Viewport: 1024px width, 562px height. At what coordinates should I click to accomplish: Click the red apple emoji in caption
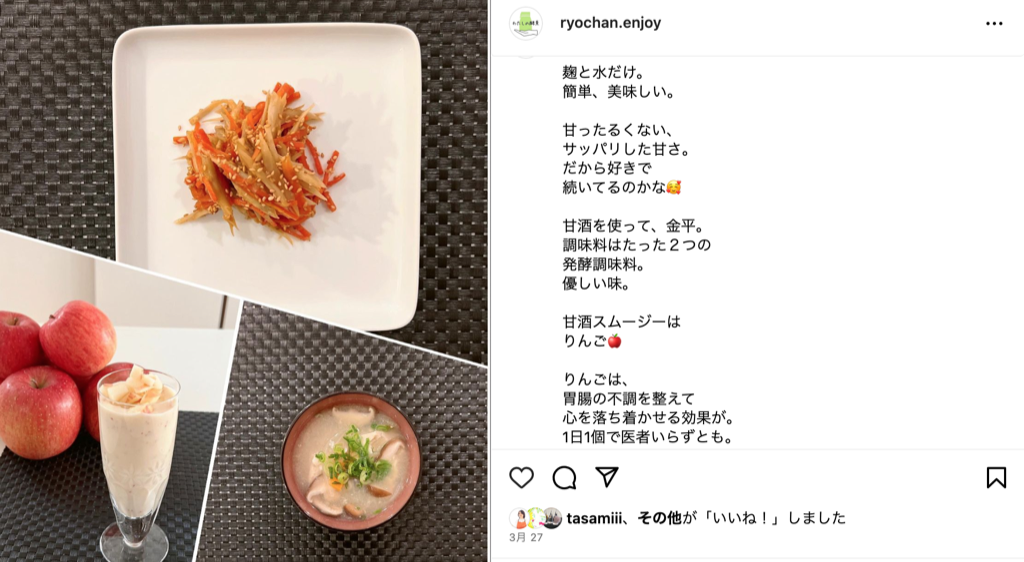tap(615, 341)
